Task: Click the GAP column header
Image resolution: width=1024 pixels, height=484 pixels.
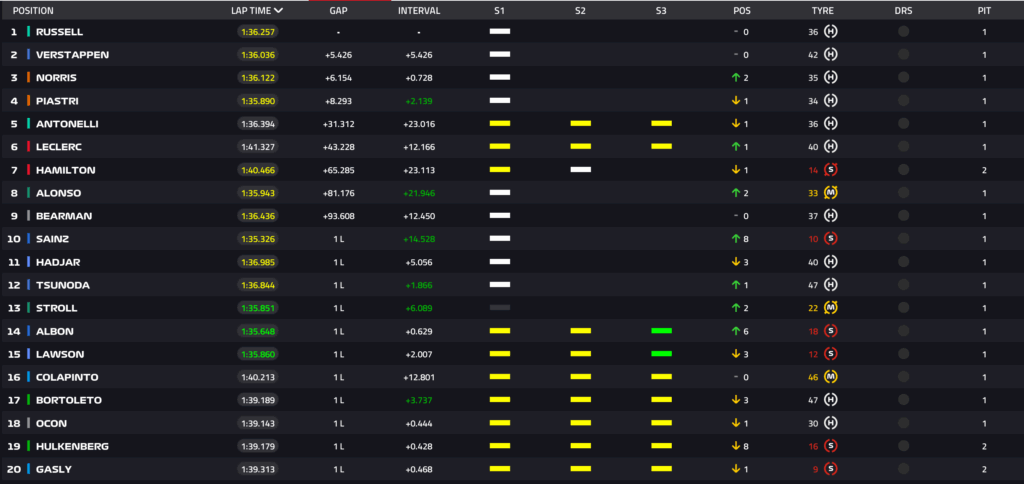Action: coord(338,11)
